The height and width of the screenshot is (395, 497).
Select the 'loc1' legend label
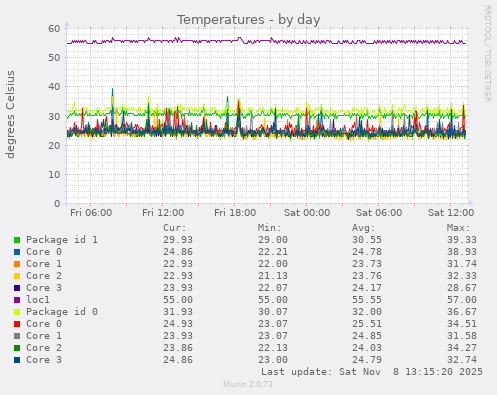point(38,300)
